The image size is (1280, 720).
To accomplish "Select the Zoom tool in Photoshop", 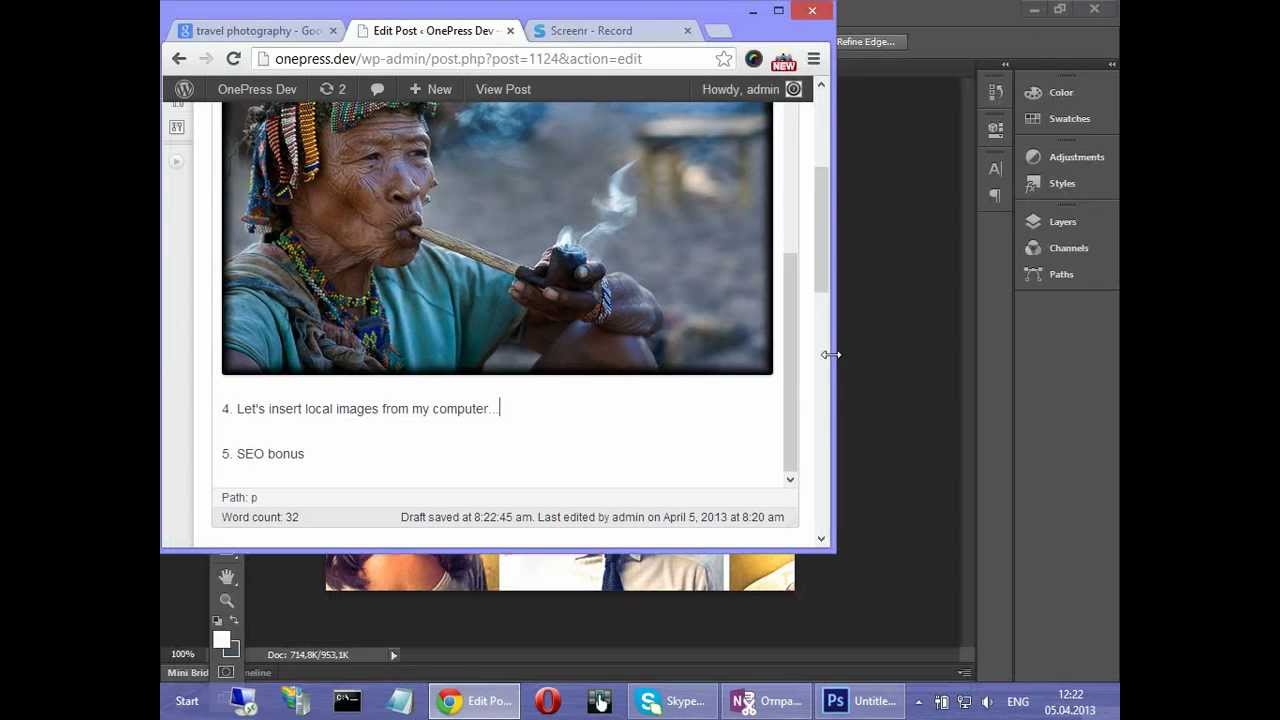I will pyautogui.click(x=227, y=601).
